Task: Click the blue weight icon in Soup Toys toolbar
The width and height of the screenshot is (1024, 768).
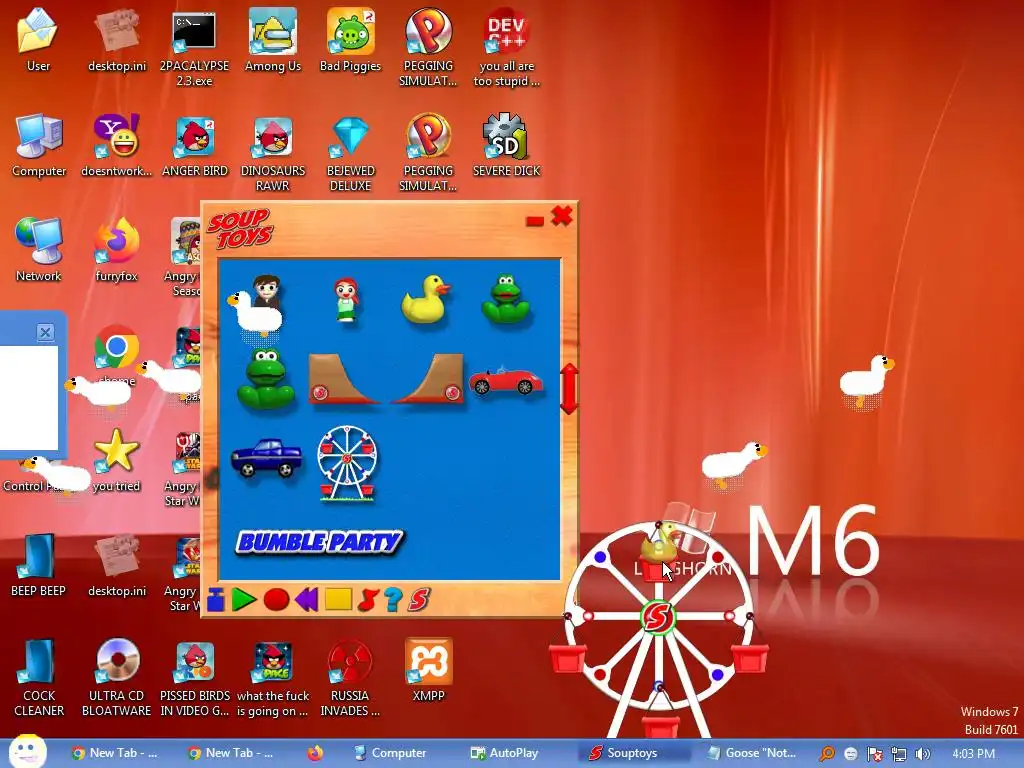Action: pyautogui.click(x=216, y=600)
